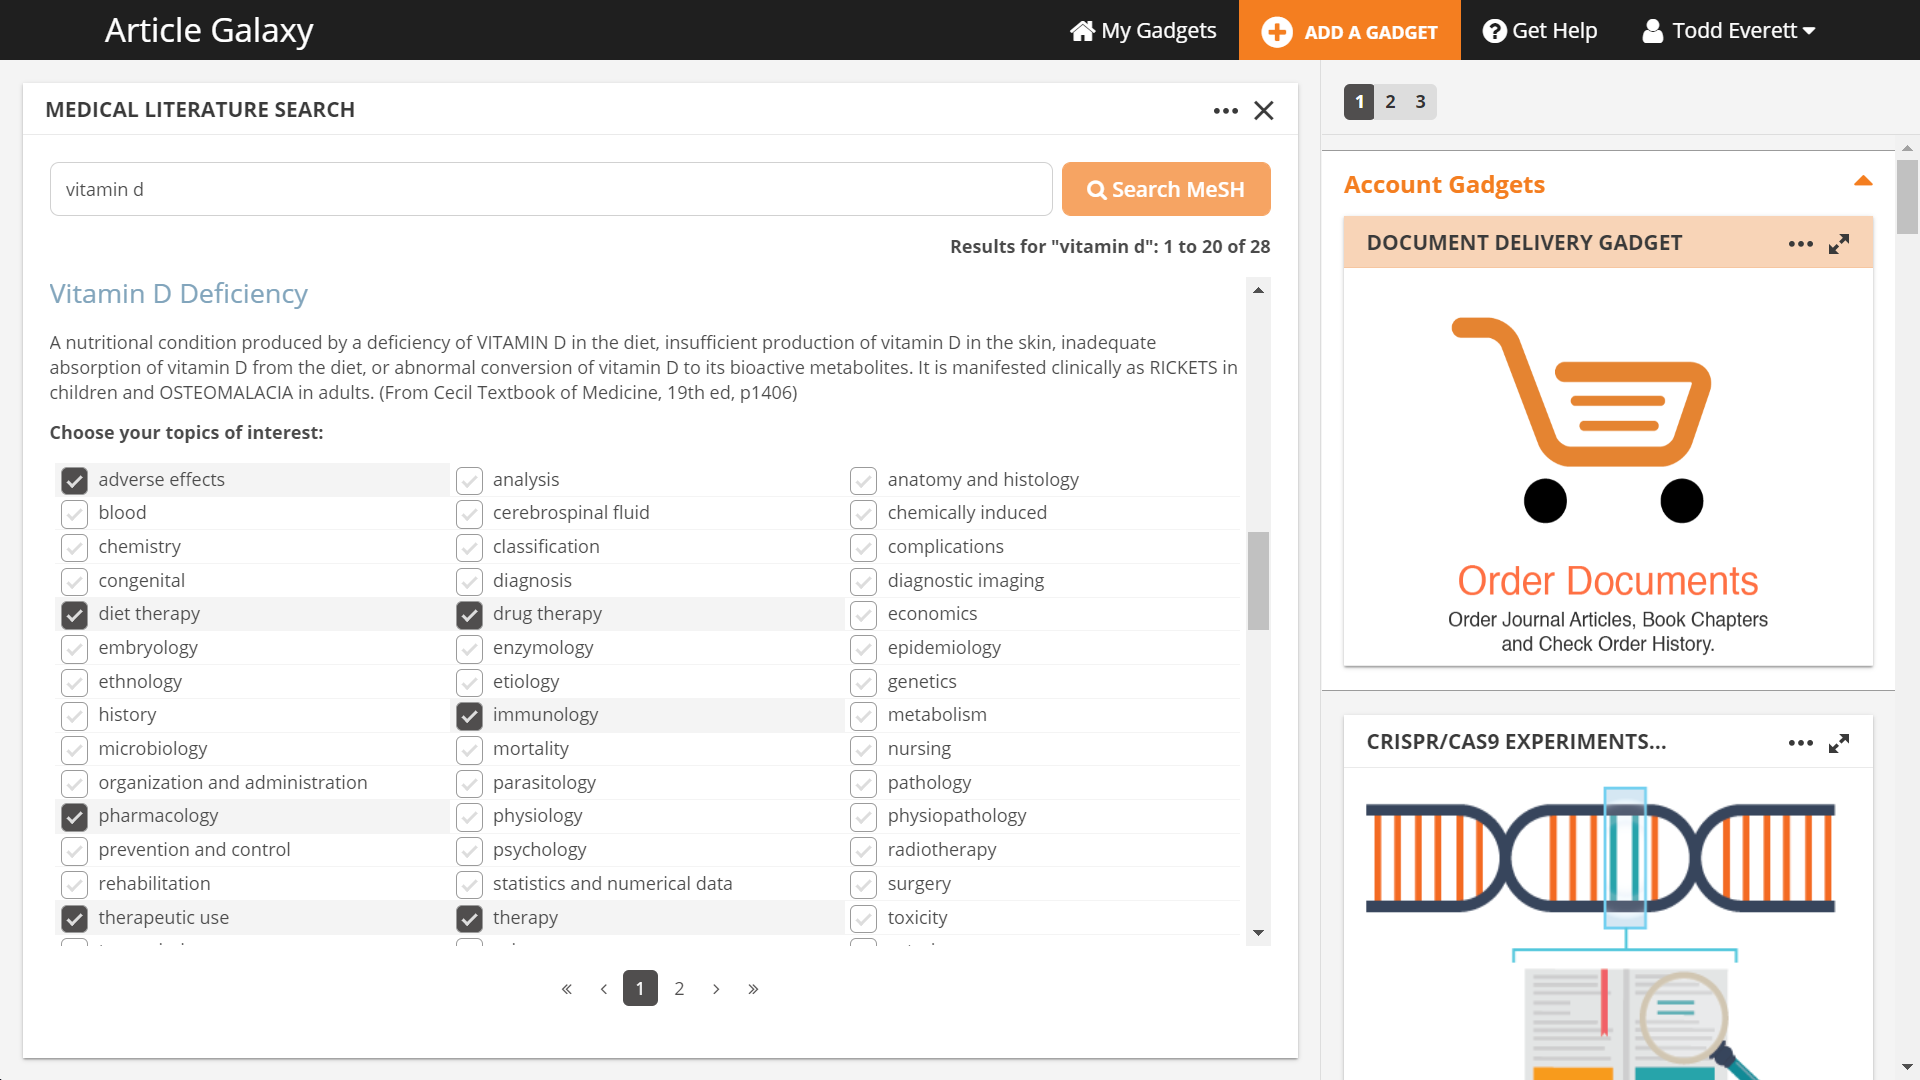
Task: Click the Document Delivery Gadget options ellipsis icon
Action: [x=1801, y=243]
